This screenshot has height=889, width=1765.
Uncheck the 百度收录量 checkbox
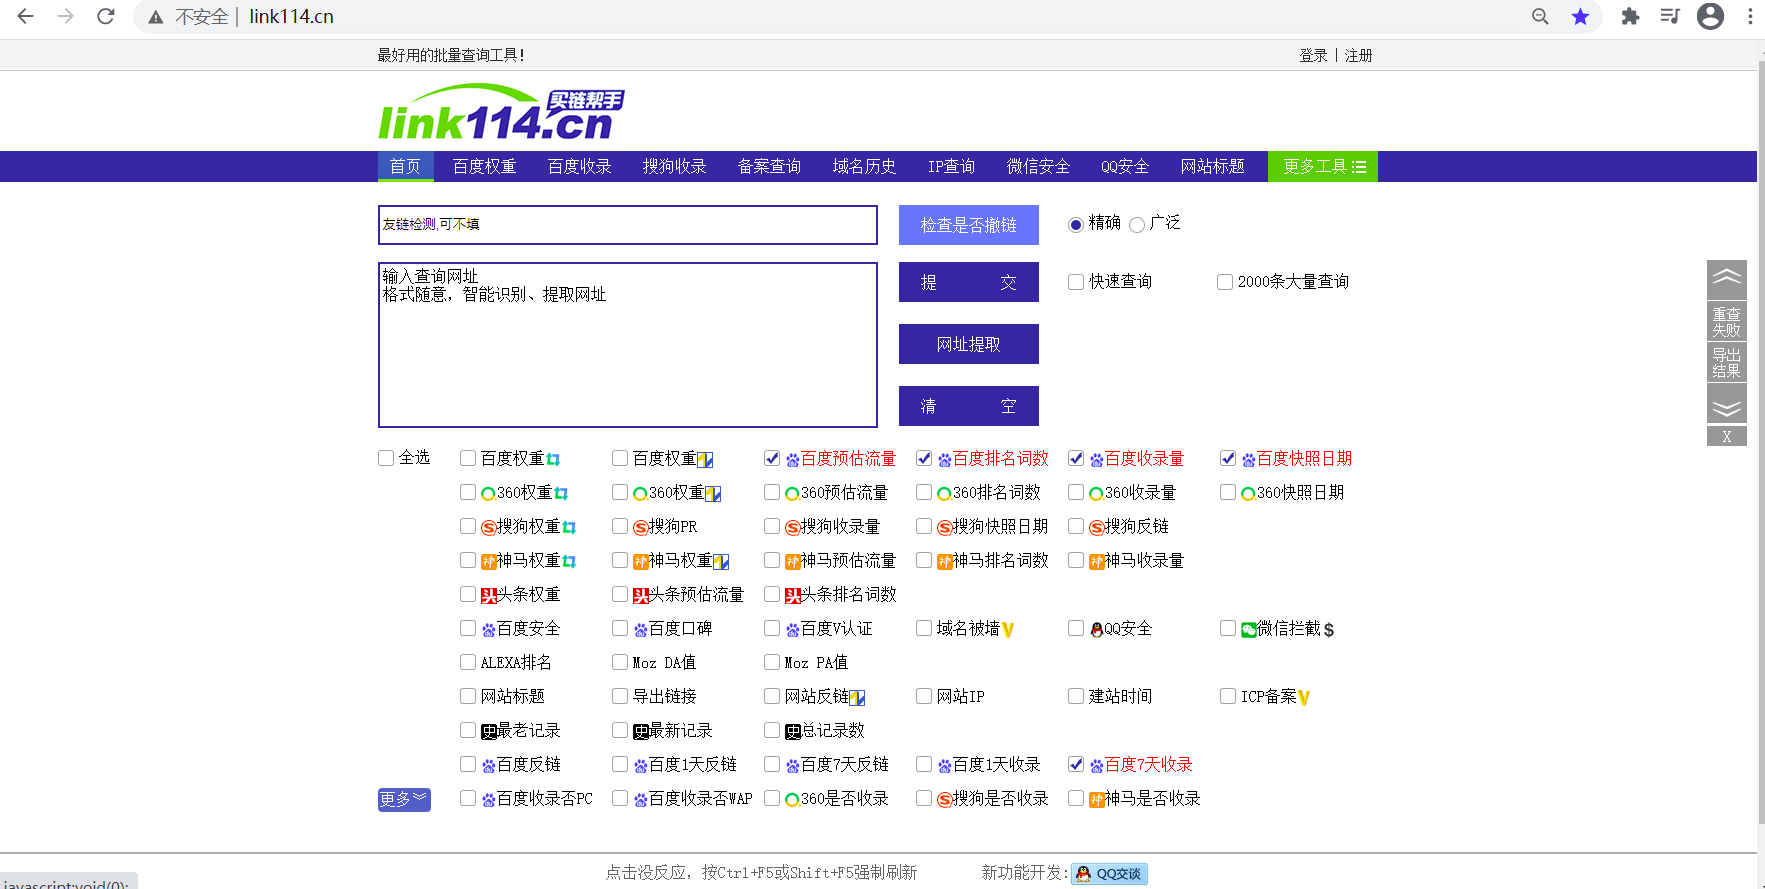pos(1076,458)
